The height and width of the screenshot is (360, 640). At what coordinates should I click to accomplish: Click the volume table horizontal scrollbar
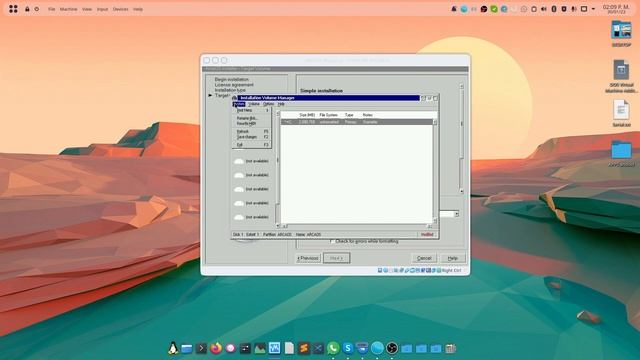356,226
